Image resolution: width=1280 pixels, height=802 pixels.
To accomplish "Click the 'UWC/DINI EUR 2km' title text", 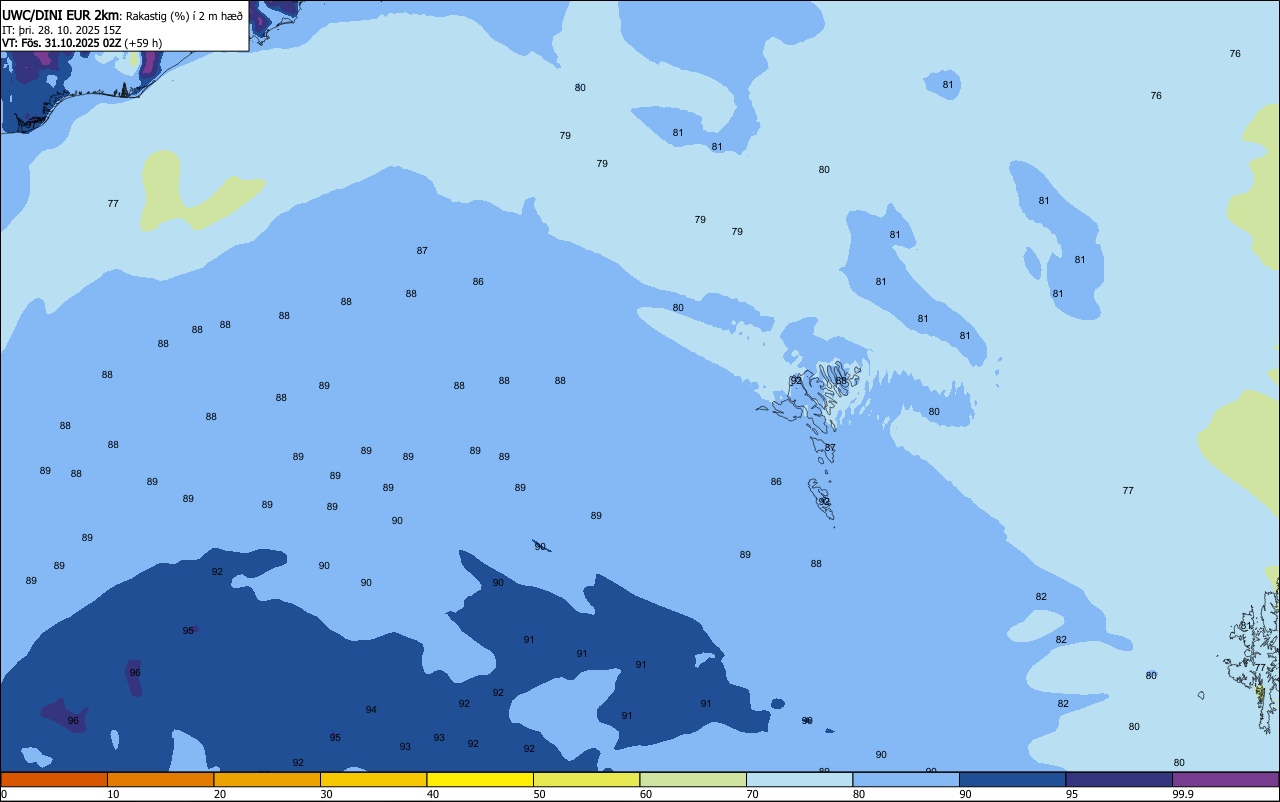I will (60, 15).
